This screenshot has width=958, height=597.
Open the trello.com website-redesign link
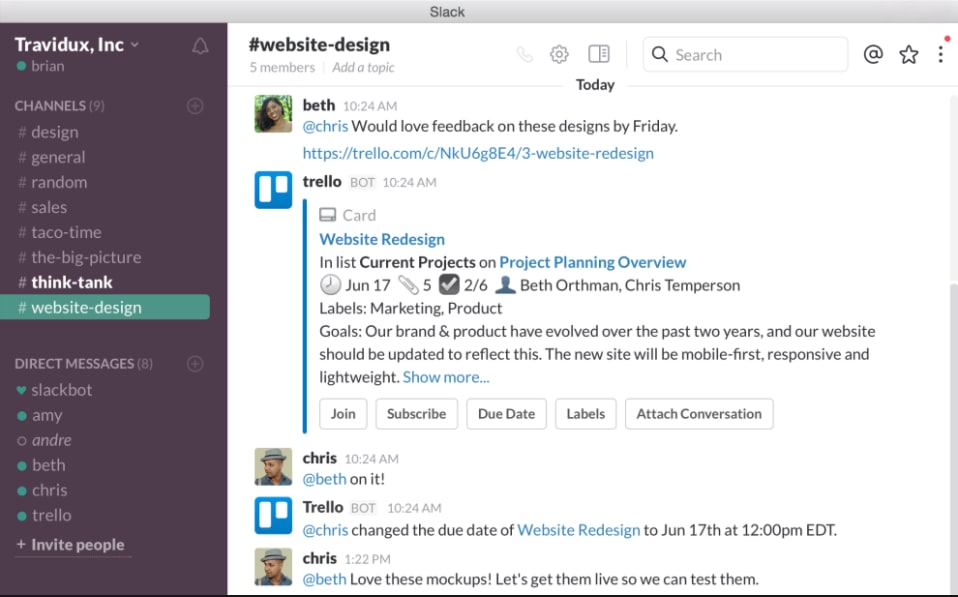(x=478, y=153)
